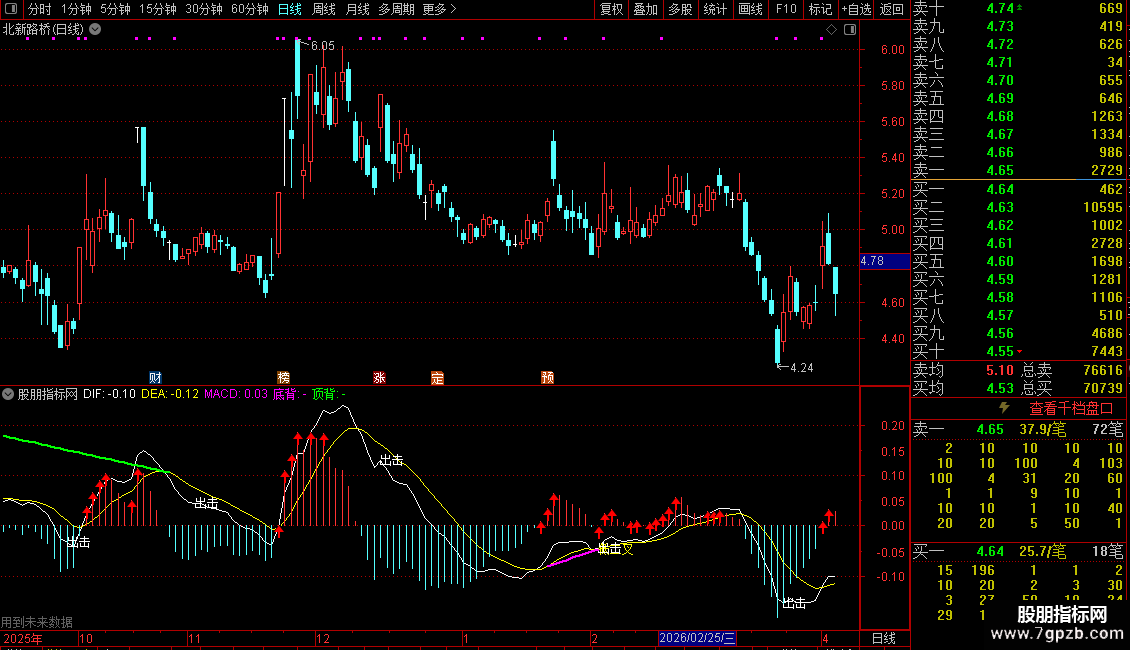This screenshot has height=650, width=1130.
Task: Click the 日线 label at bottom-right of chart
Action: pyautogui.click(x=884, y=638)
